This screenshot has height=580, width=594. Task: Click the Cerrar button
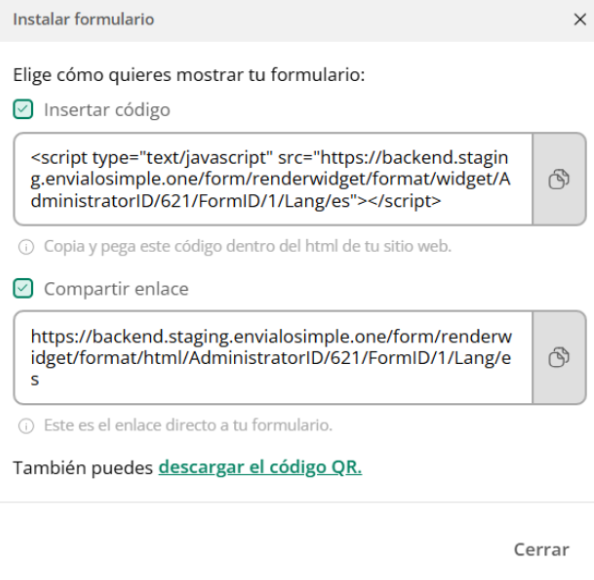pos(541,549)
